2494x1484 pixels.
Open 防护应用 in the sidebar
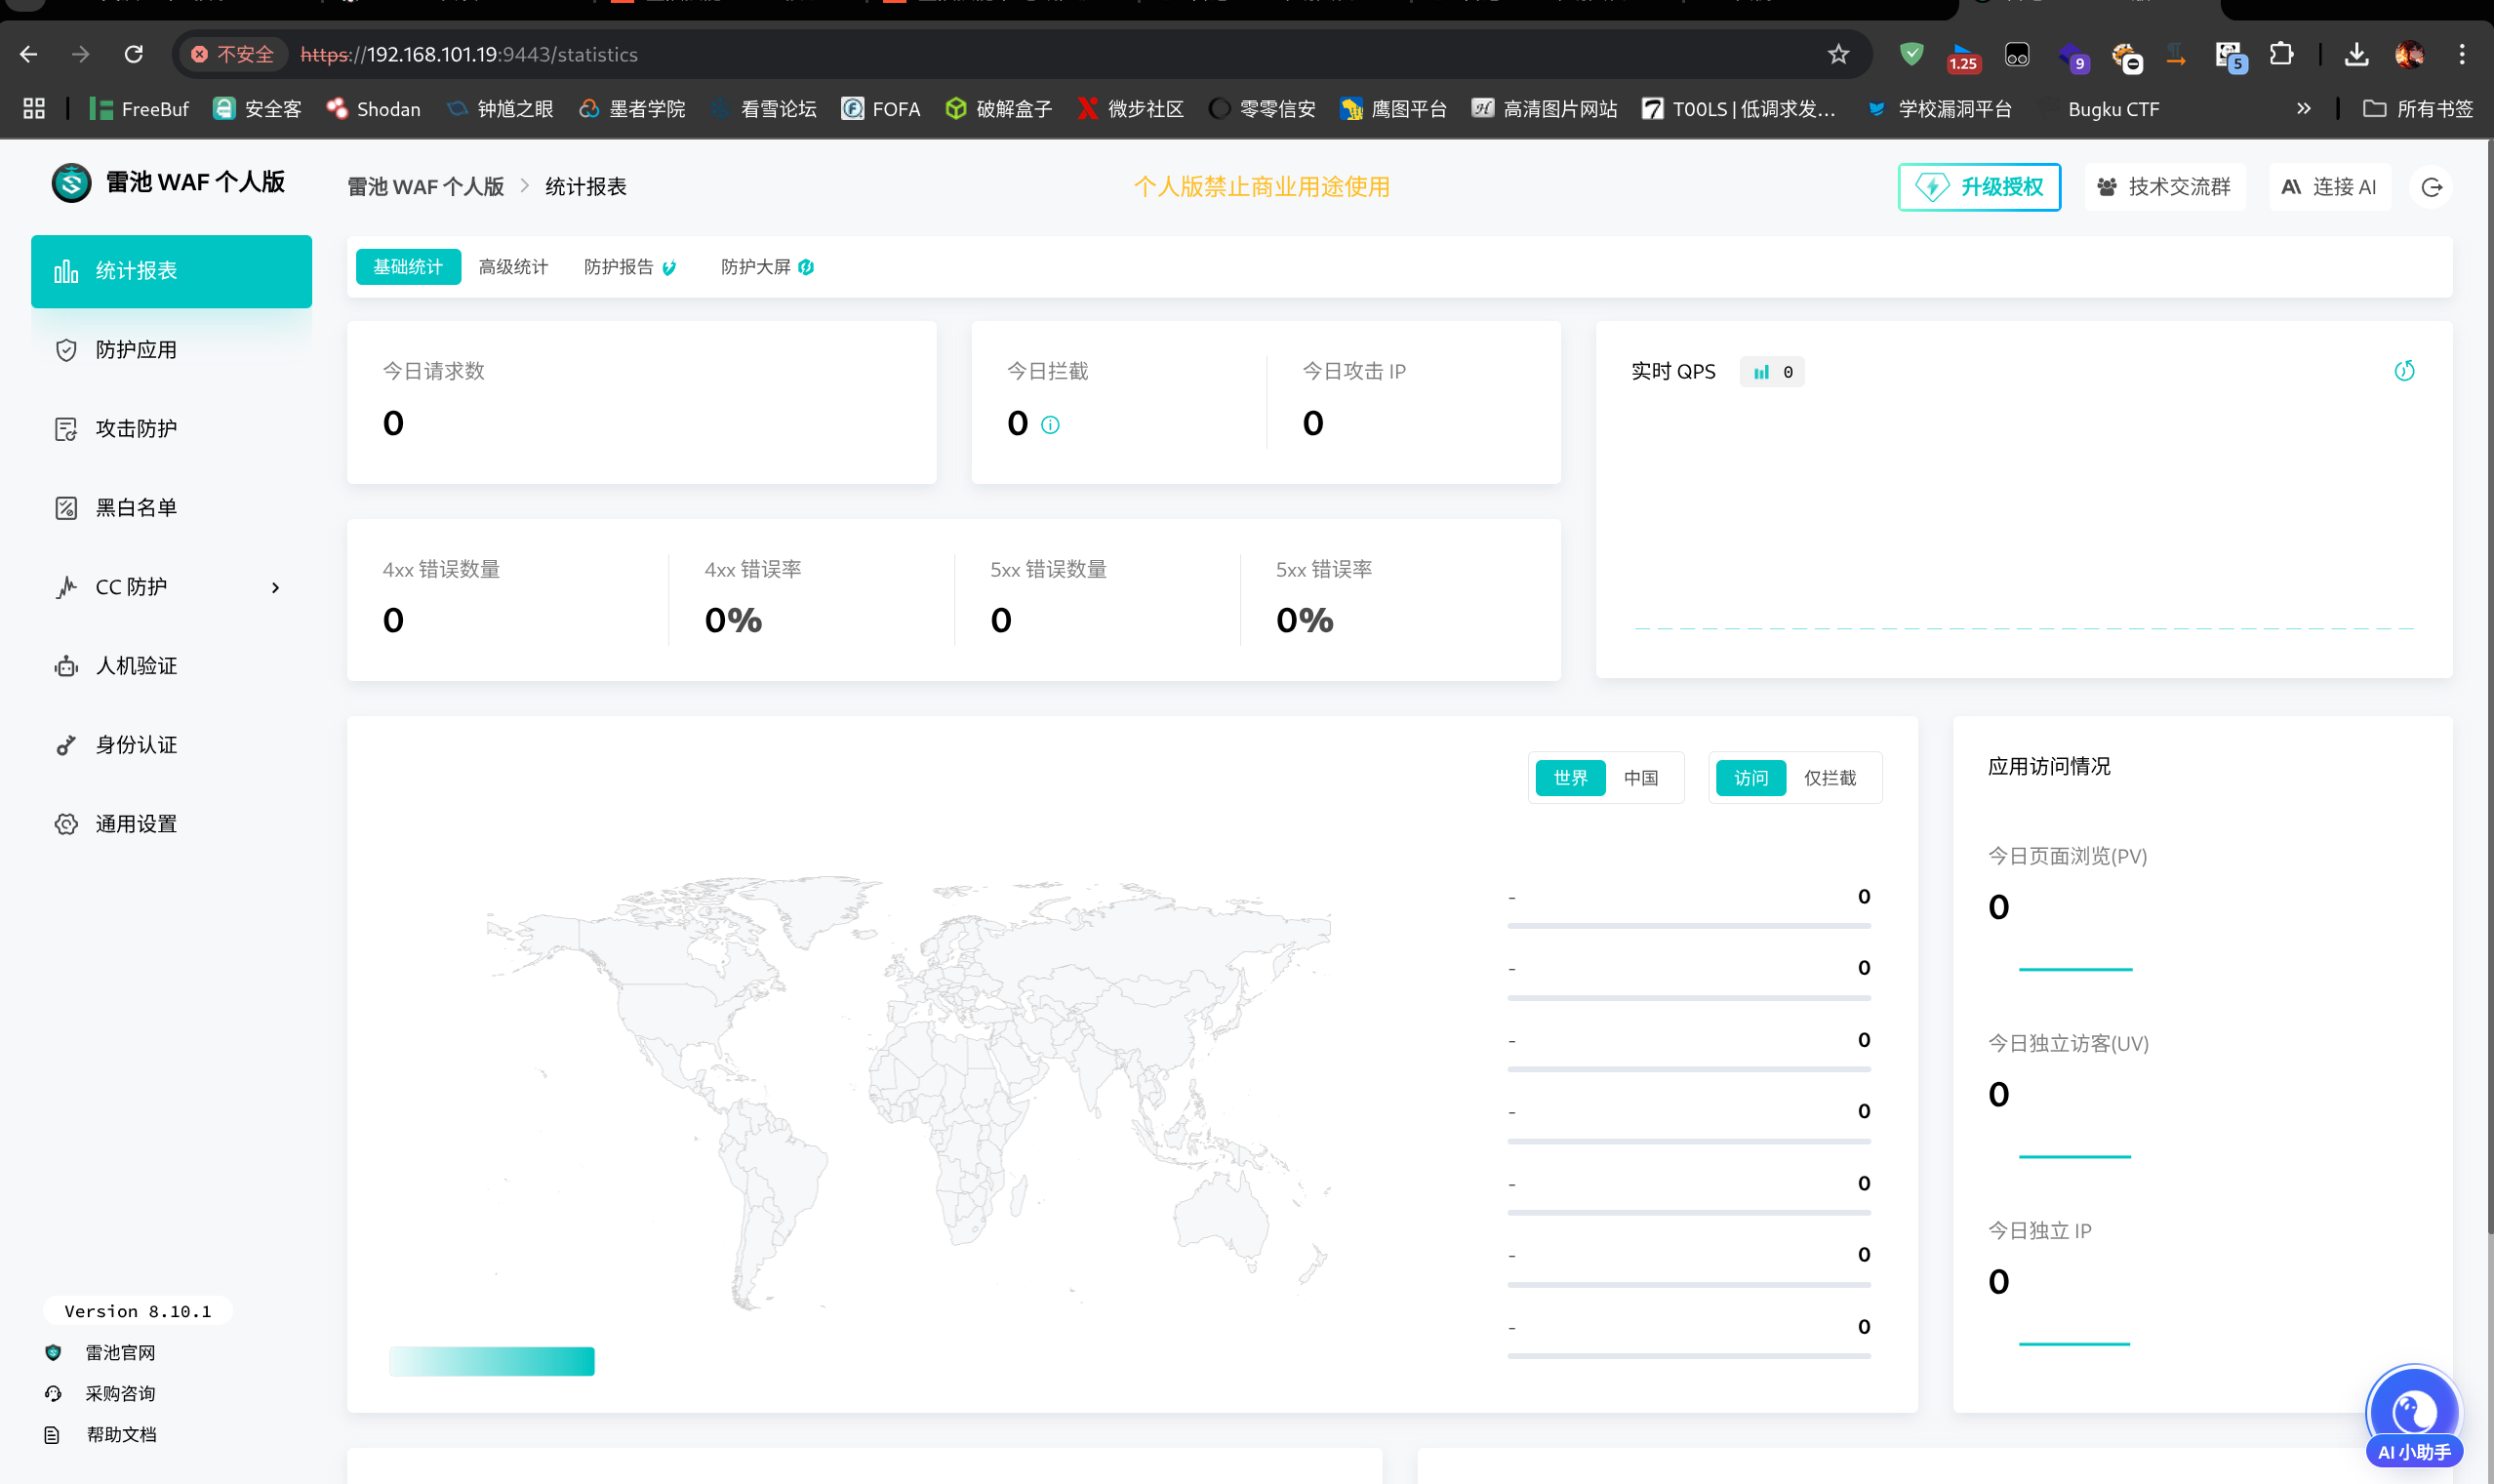[x=136, y=350]
